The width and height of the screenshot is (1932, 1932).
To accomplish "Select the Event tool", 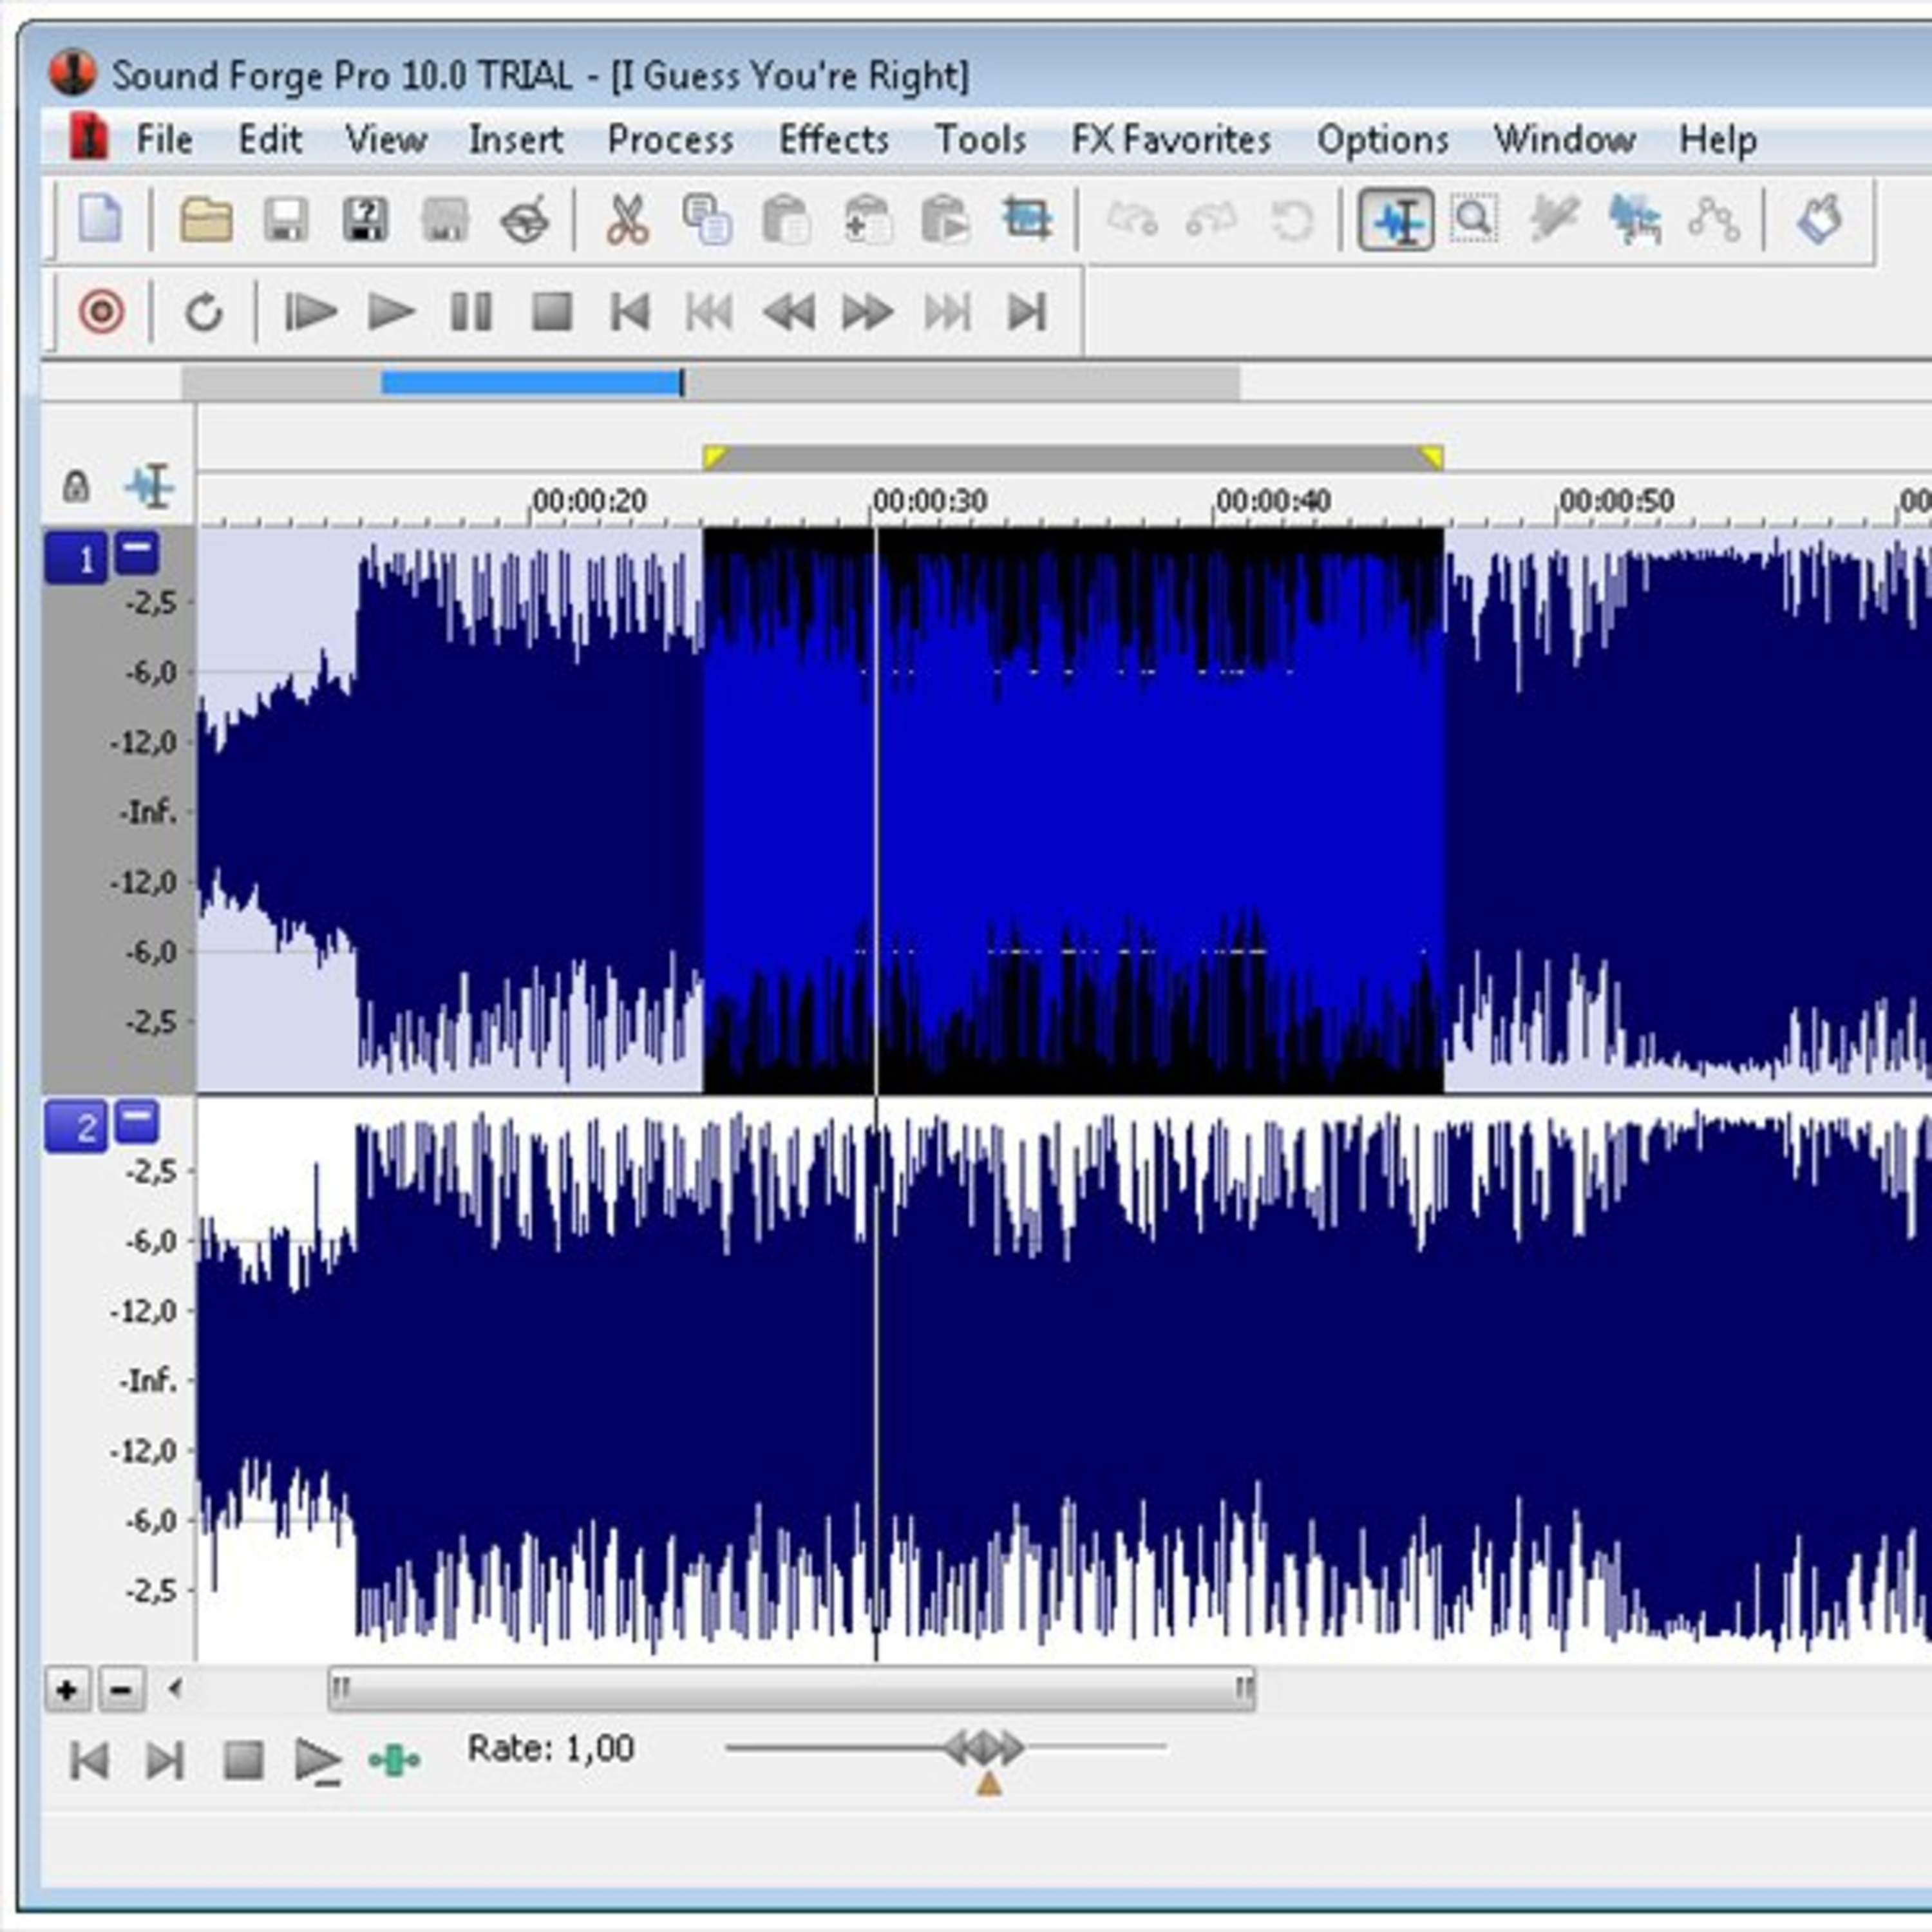I will (1634, 219).
